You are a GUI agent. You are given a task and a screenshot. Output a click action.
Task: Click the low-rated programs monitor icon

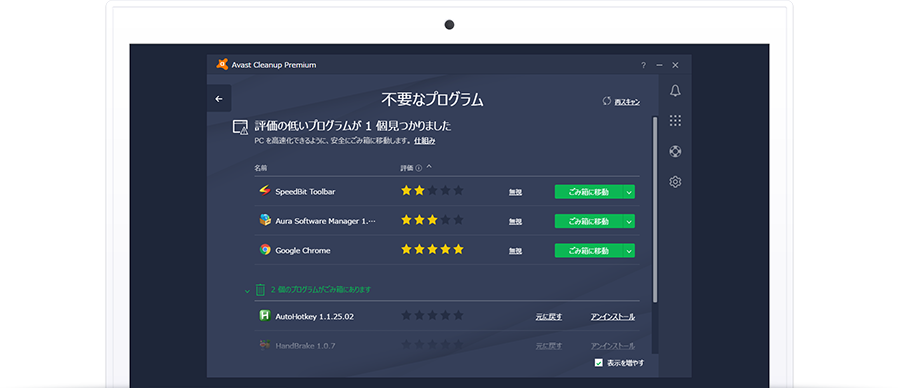click(x=240, y=127)
